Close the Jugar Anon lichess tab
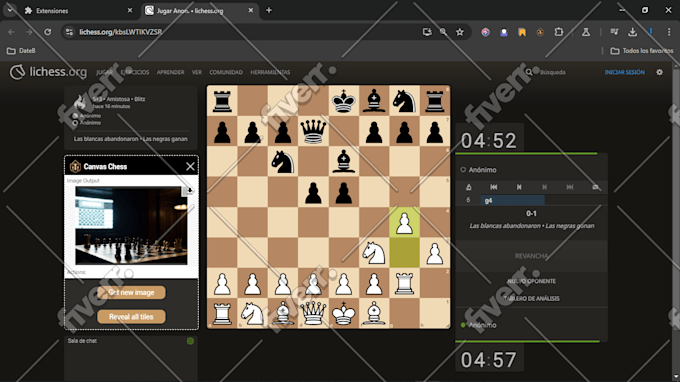This screenshot has width=680, height=382. 251,10
